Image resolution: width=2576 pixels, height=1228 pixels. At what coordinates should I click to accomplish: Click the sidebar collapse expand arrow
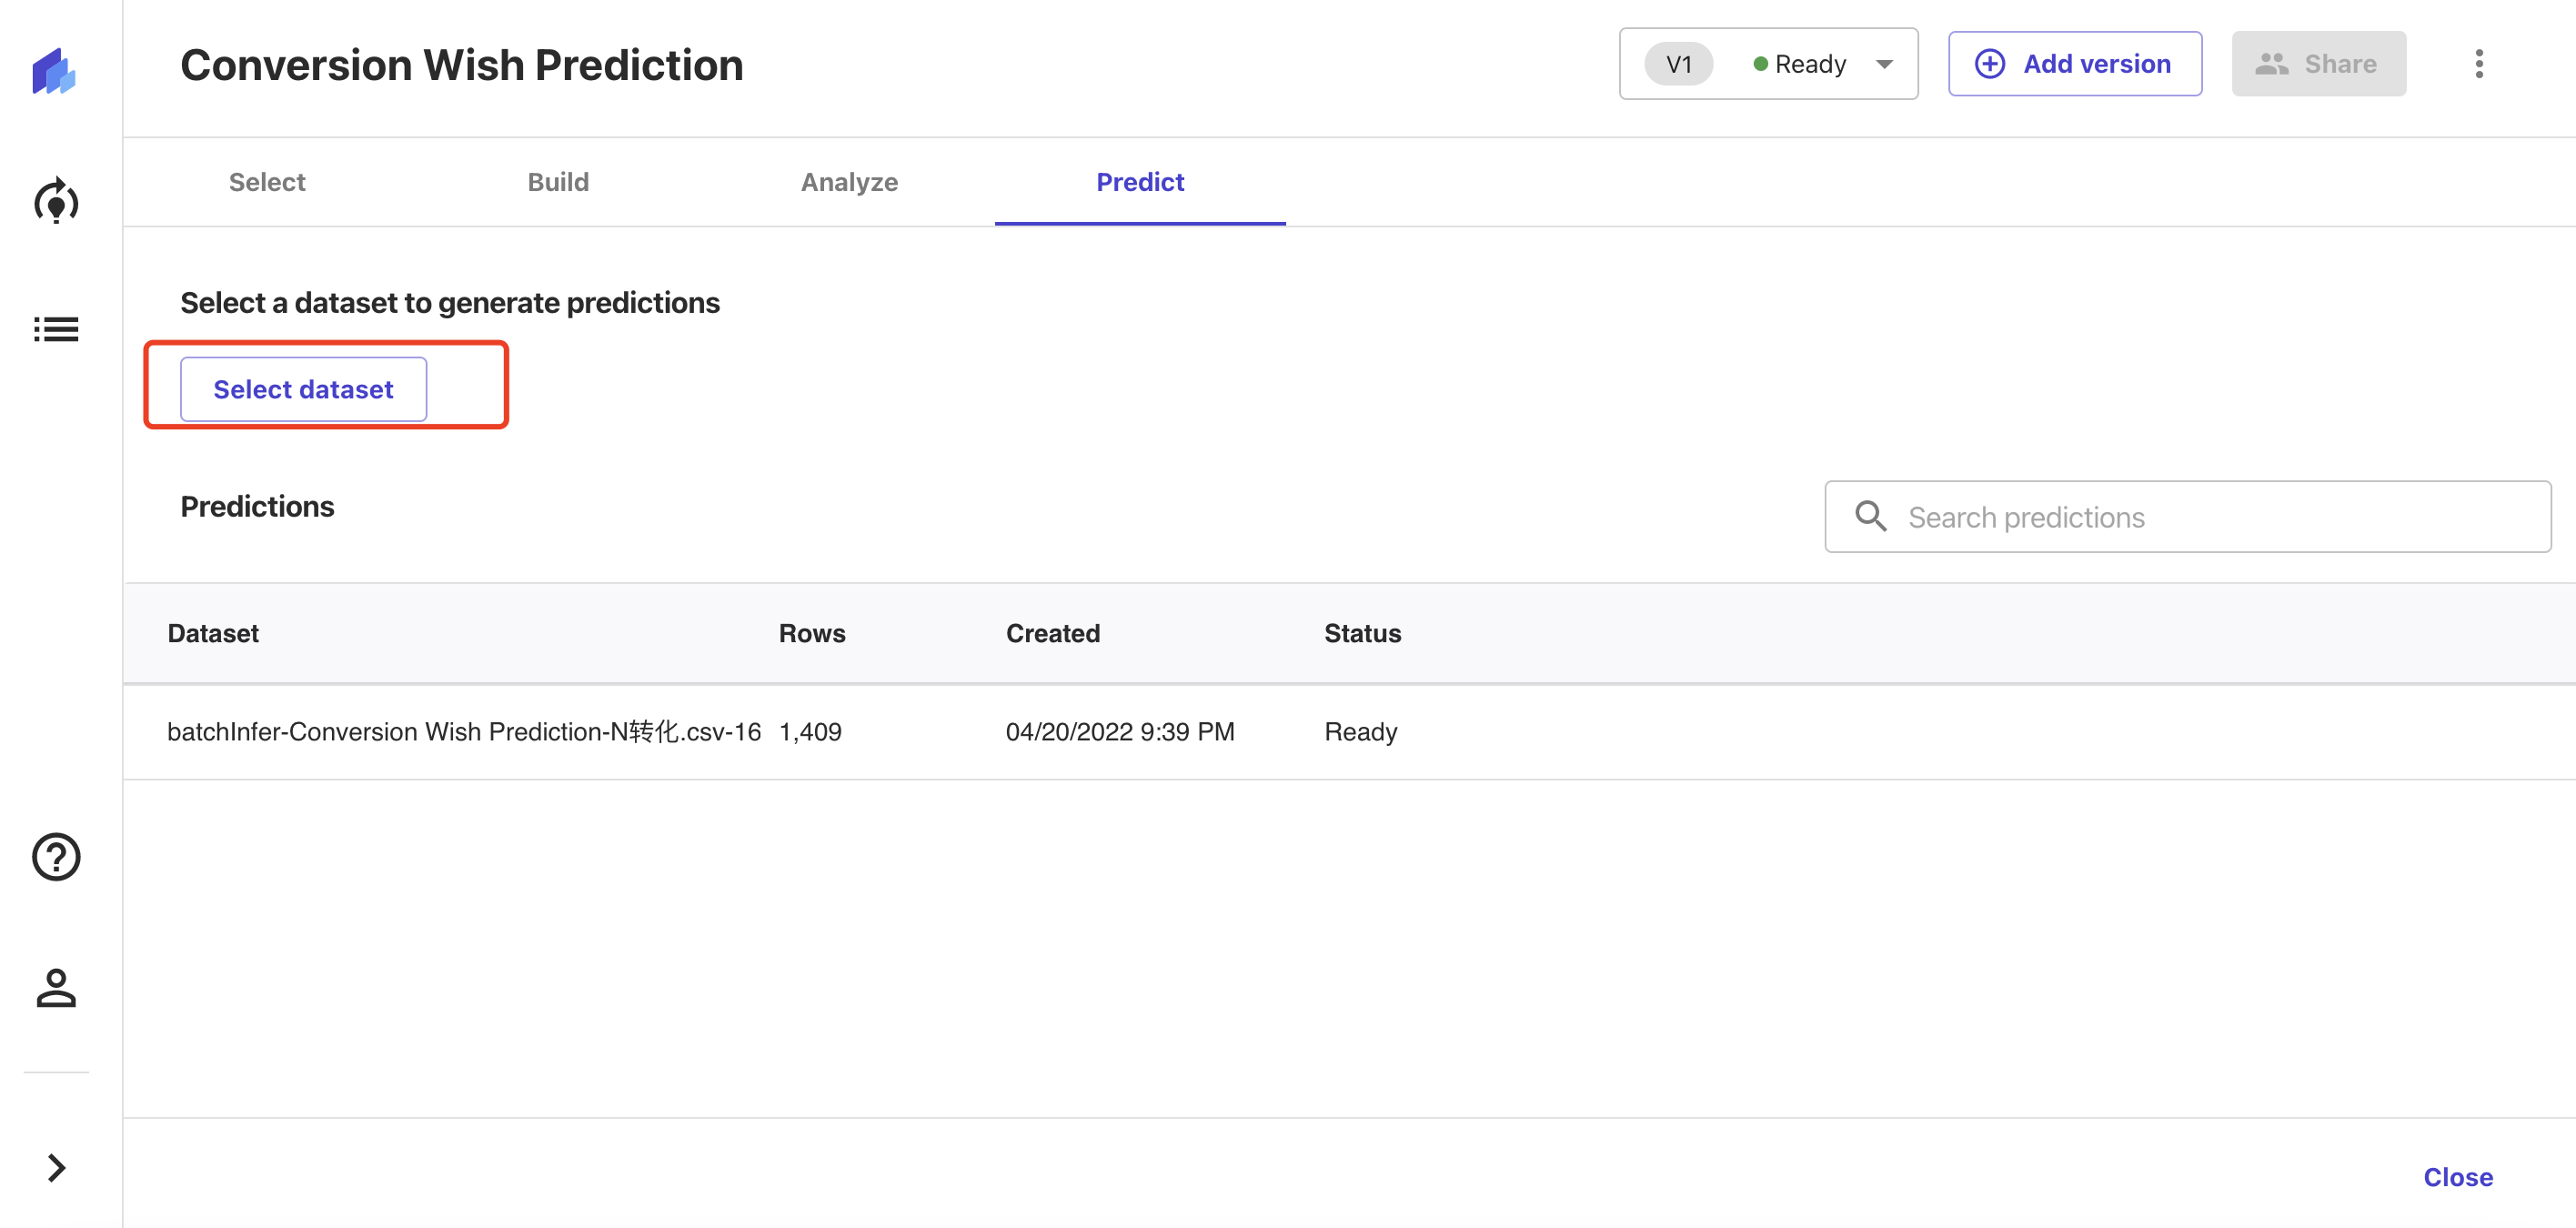pos(57,1167)
